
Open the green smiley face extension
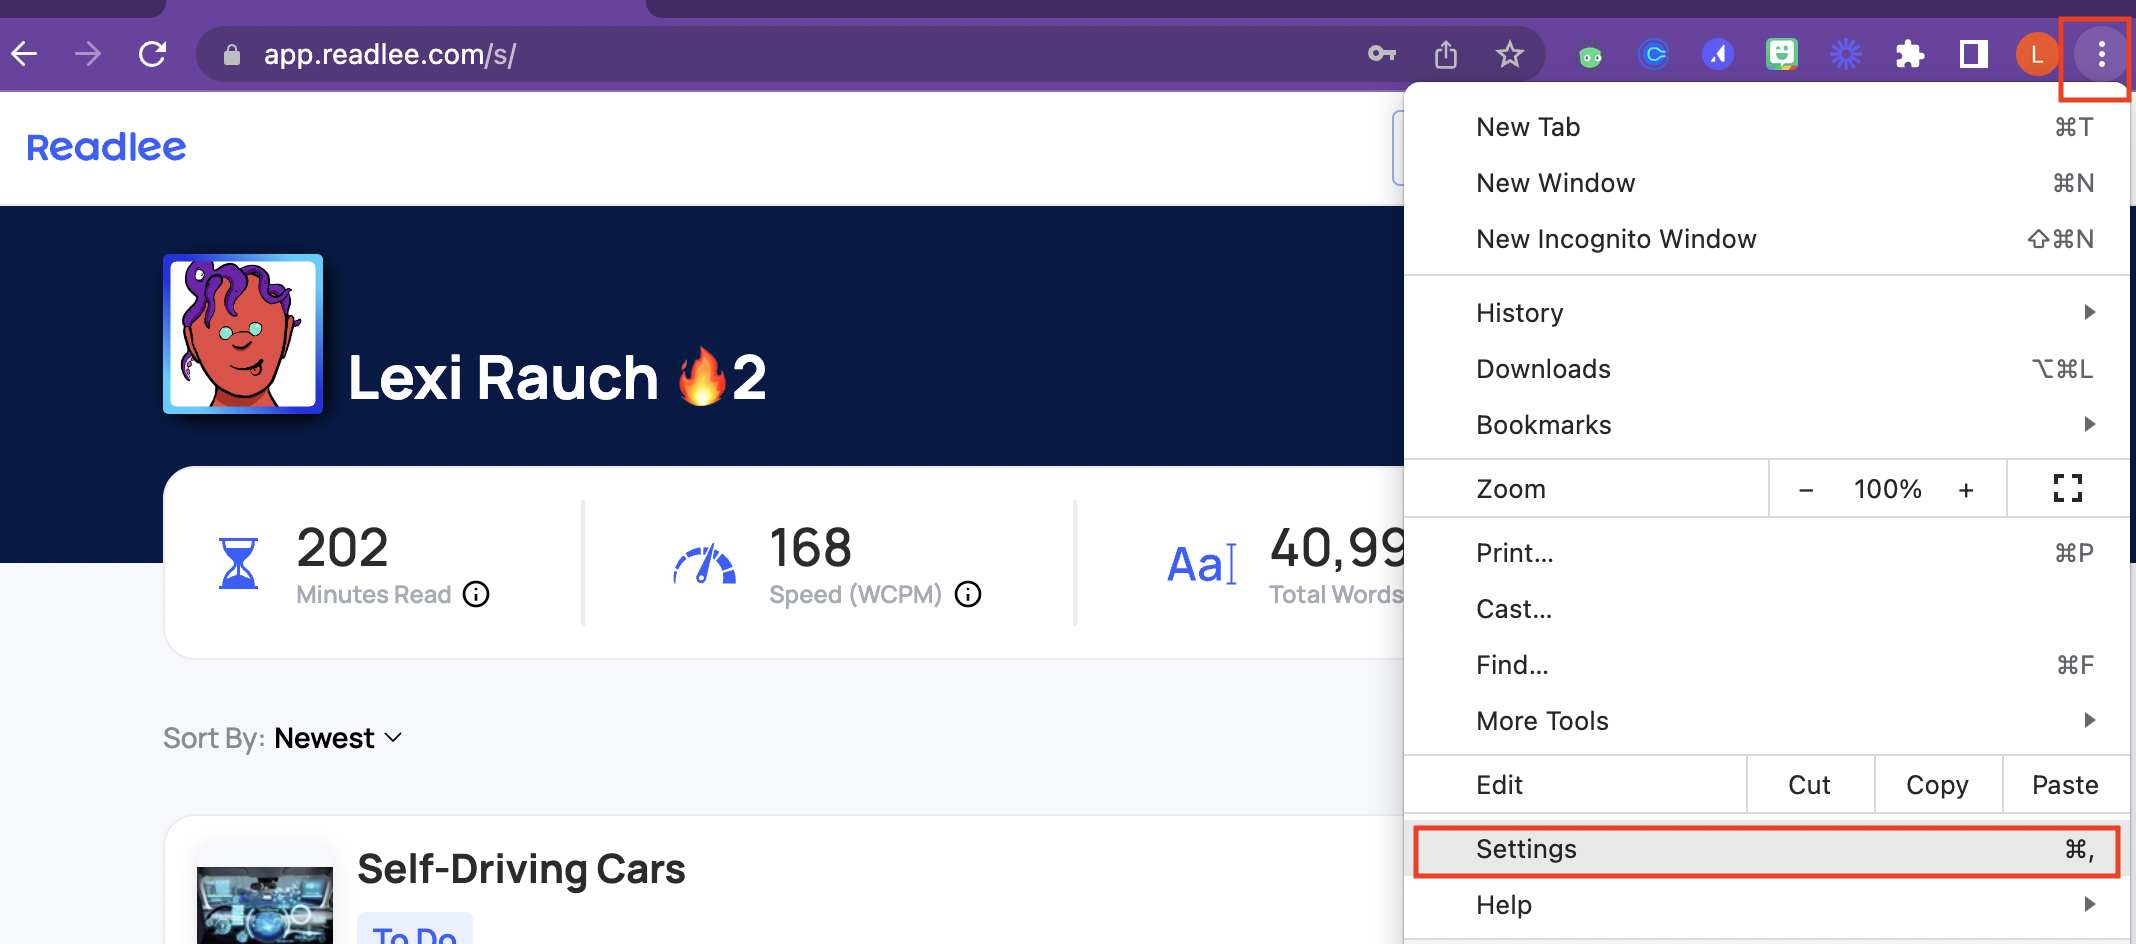pos(1782,54)
